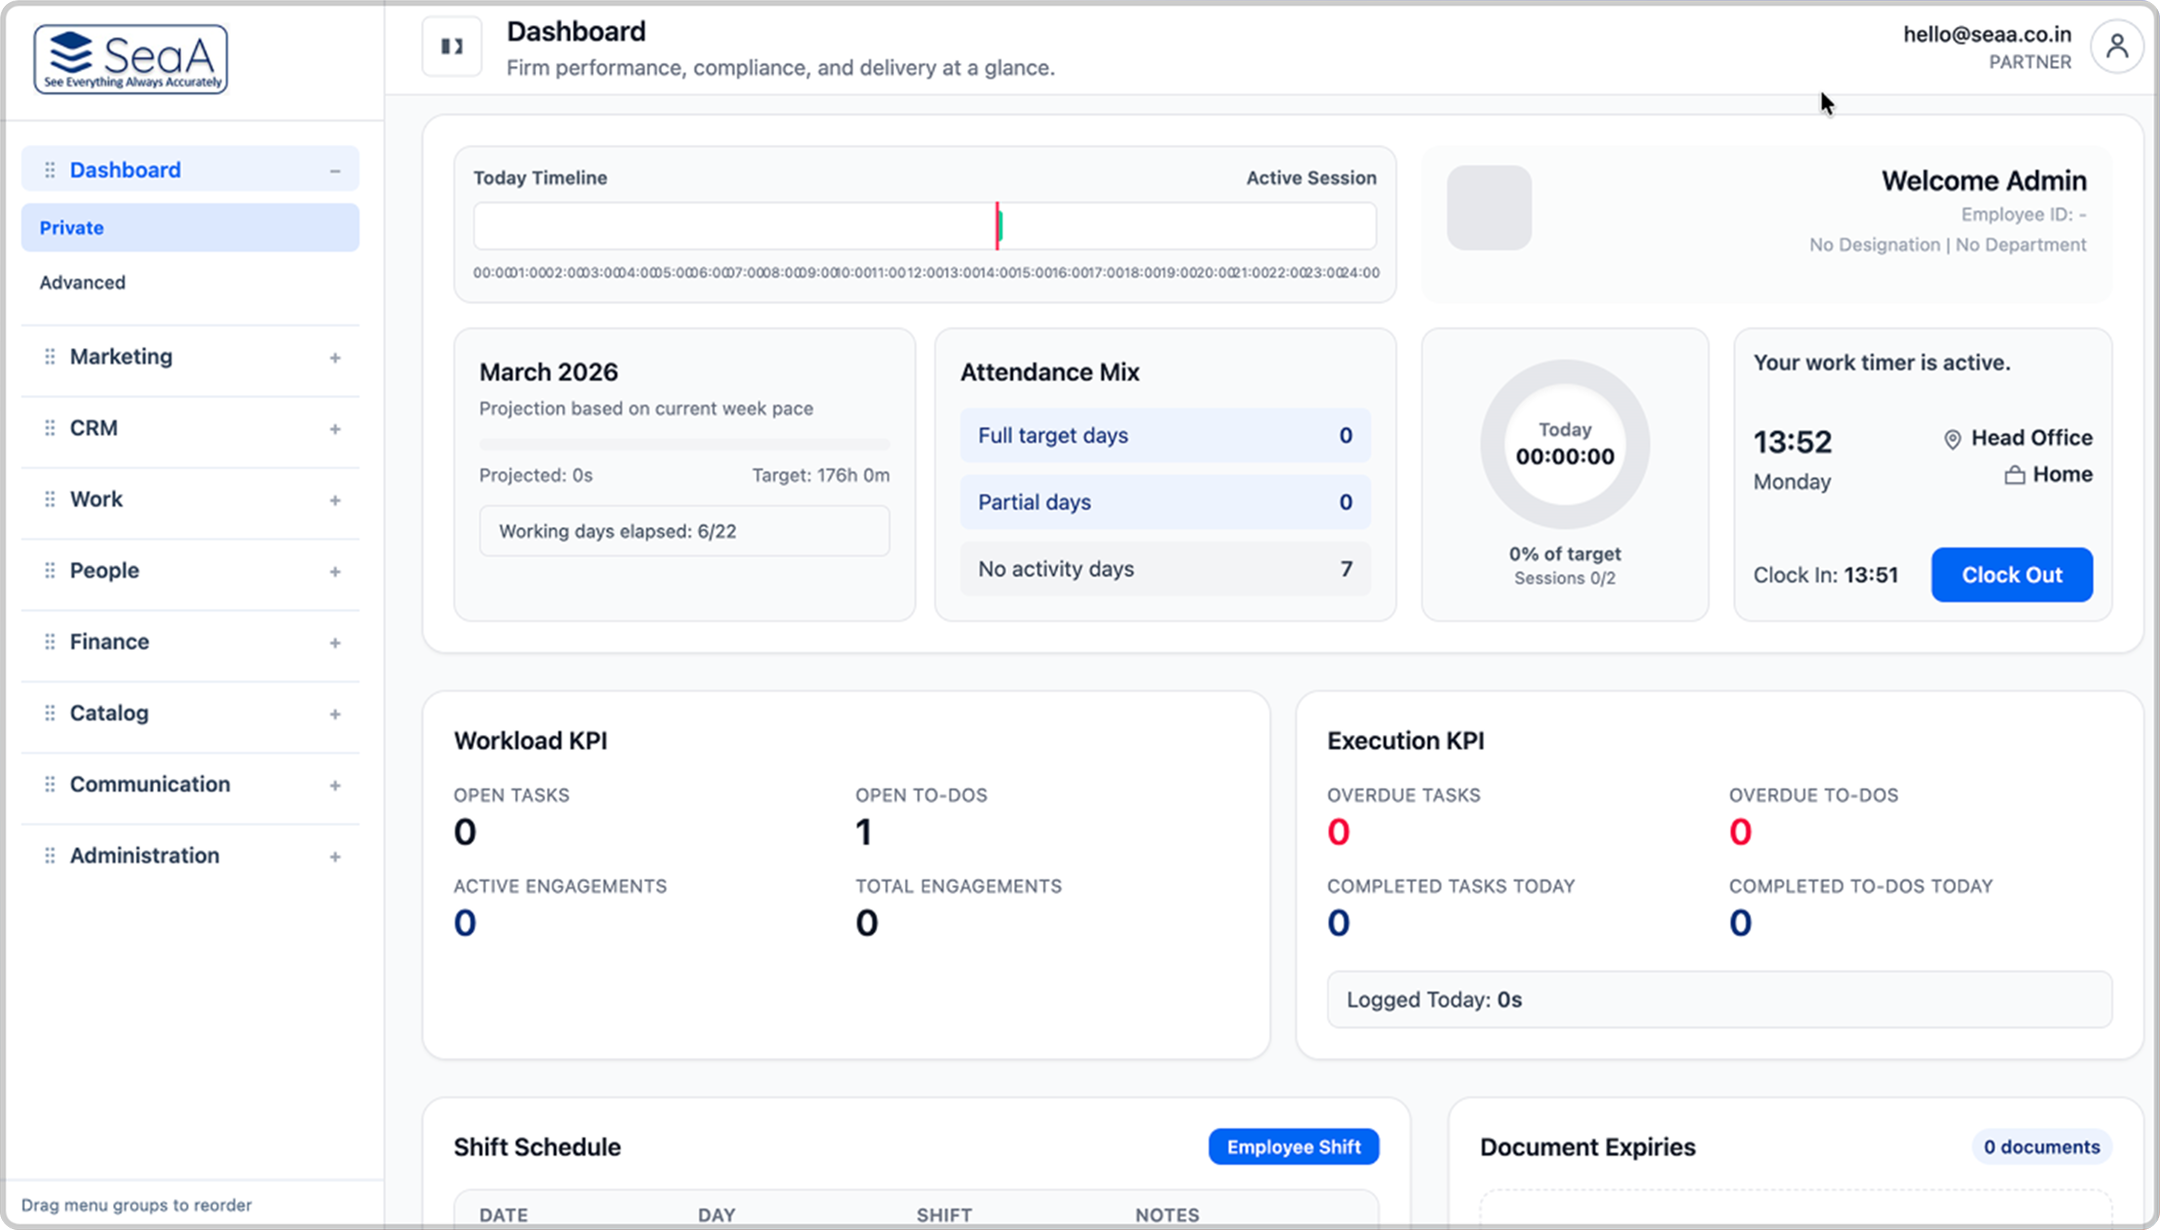The width and height of the screenshot is (2160, 1230).
Task: Open the Work menu item
Action: pyautogui.click(x=96, y=499)
